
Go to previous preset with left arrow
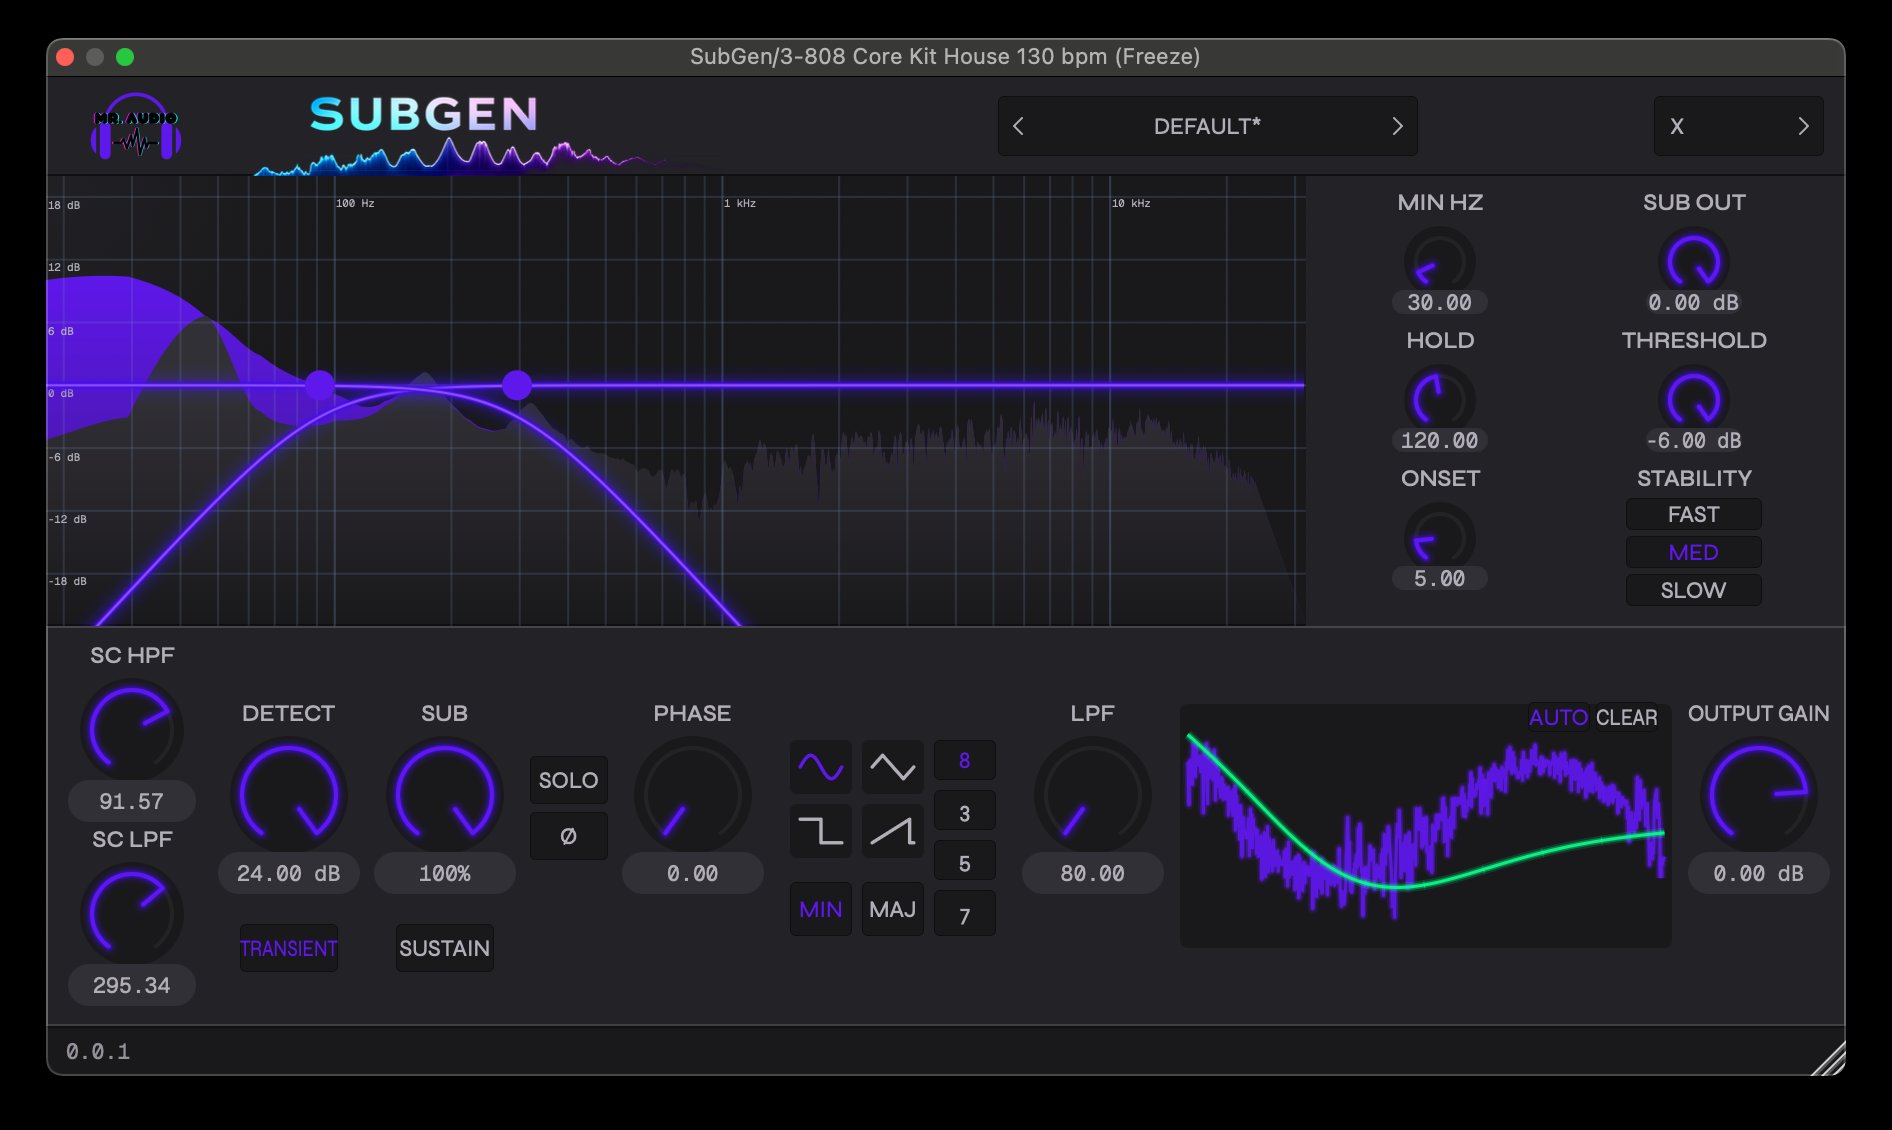(x=1019, y=126)
